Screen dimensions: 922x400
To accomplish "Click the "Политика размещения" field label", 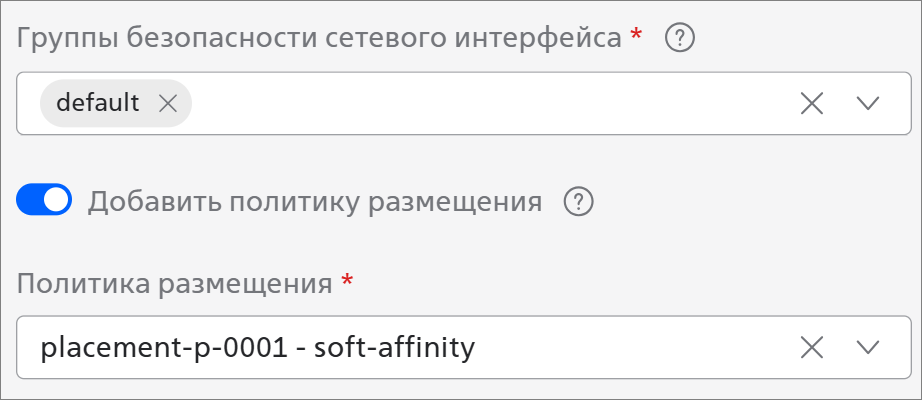I will tap(174, 283).
